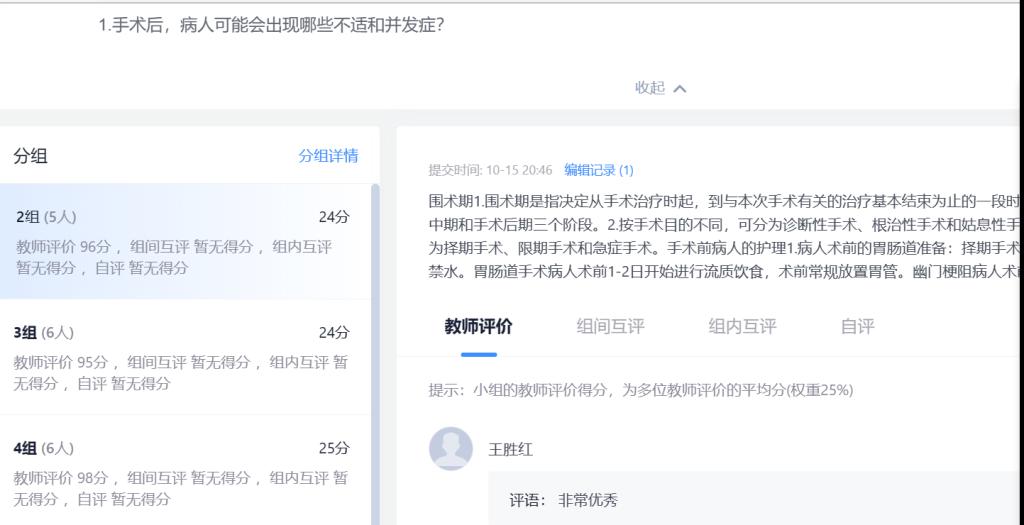Image resolution: width=1024 pixels, height=525 pixels.
Task: Click the avatar icon of teacher 王胜红
Action: (x=451, y=449)
